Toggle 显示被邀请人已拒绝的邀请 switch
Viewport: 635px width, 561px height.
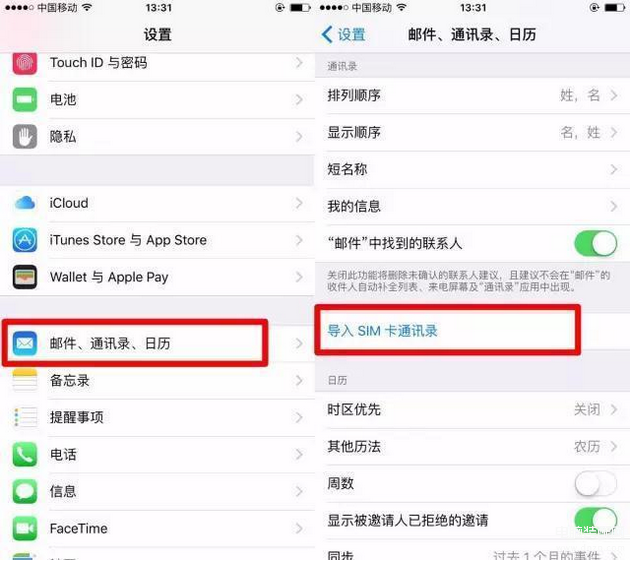tap(595, 520)
